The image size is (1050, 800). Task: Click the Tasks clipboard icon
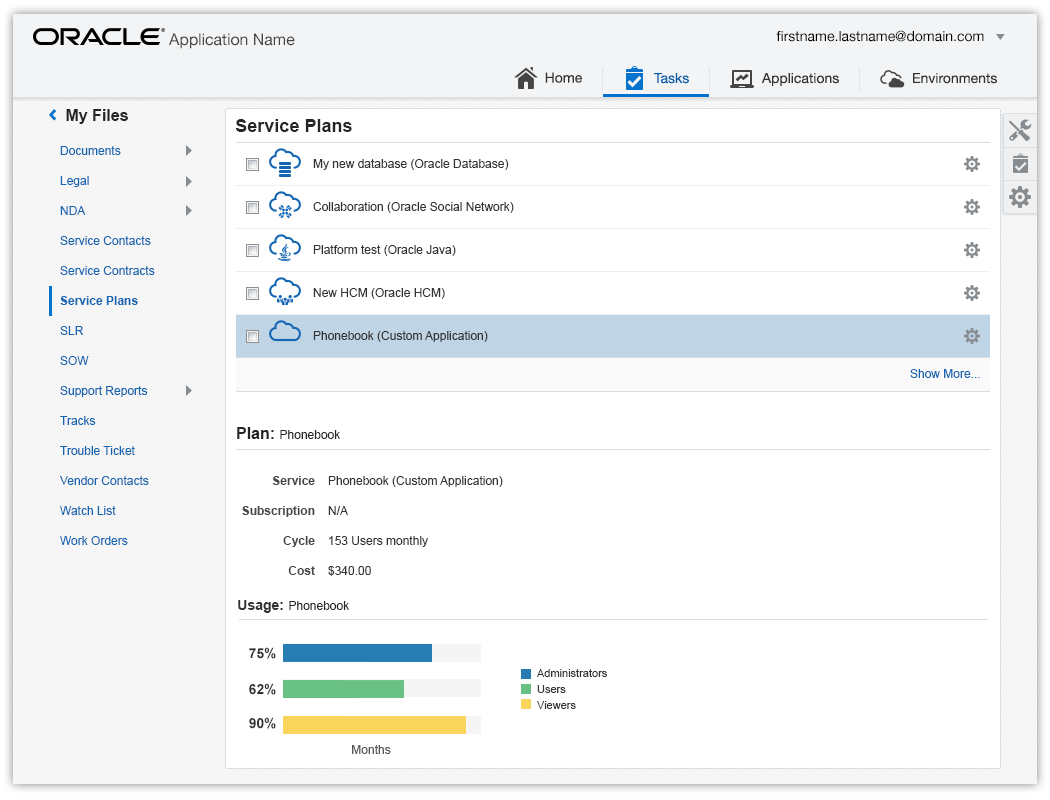coord(633,78)
